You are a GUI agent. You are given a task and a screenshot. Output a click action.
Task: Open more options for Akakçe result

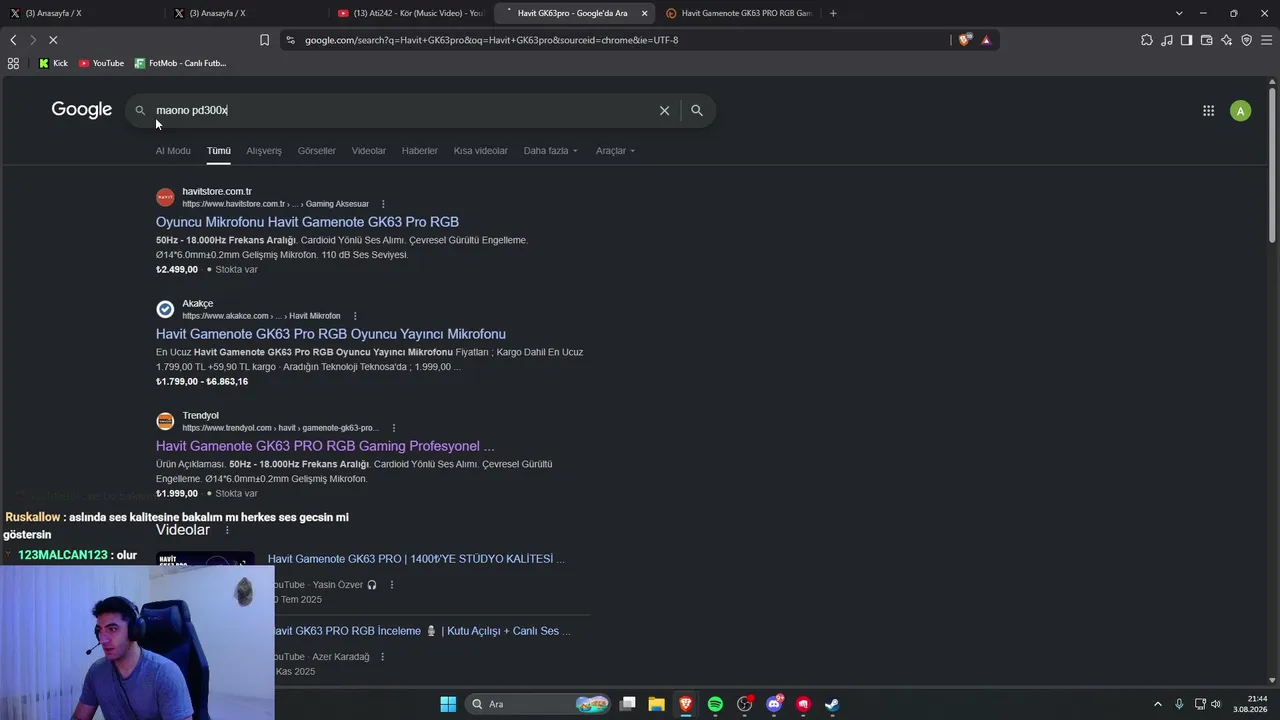(355, 316)
